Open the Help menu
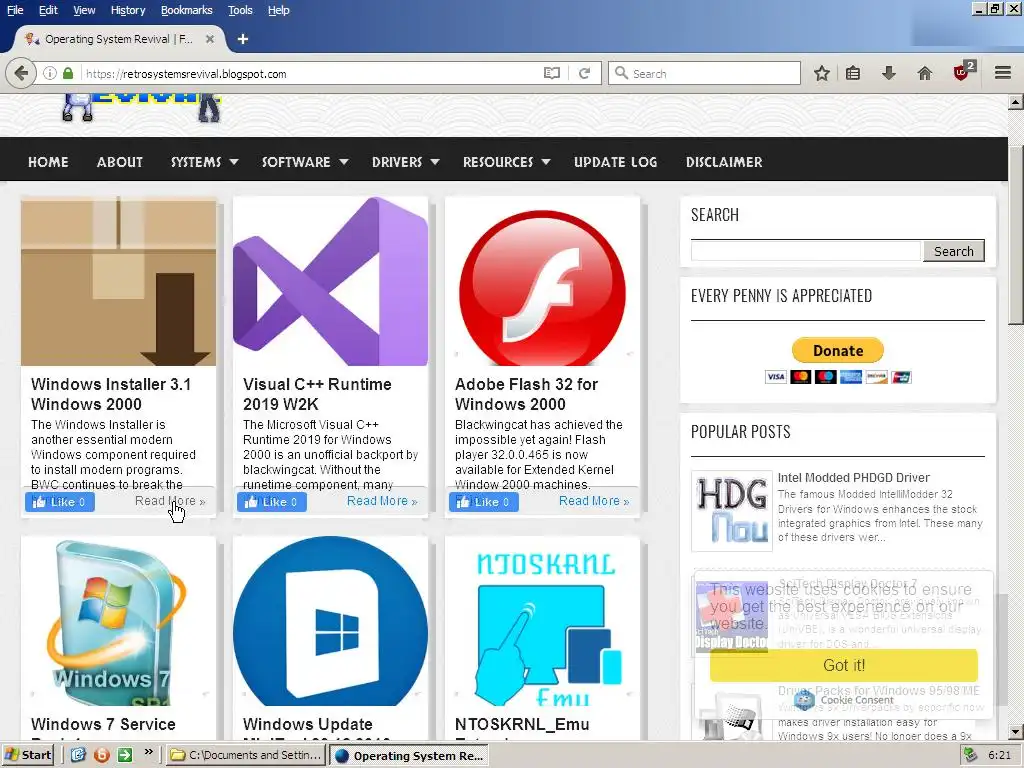 click(x=278, y=10)
